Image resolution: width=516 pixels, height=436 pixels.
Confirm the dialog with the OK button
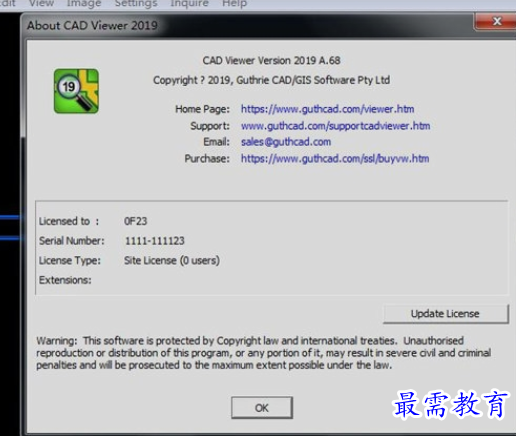[262, 408]
